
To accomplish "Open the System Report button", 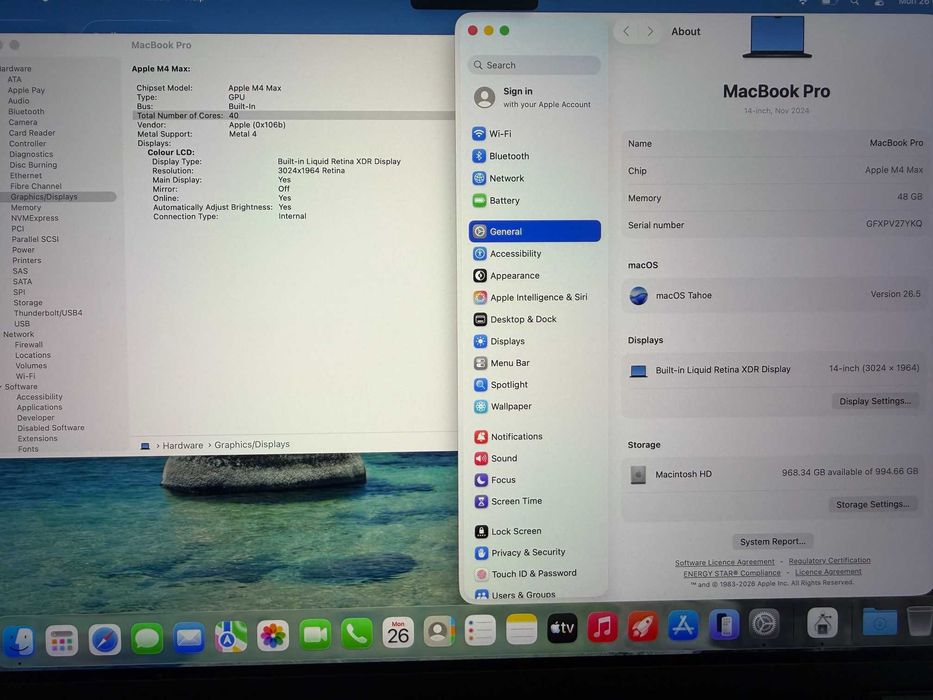I will click(772, 541).
